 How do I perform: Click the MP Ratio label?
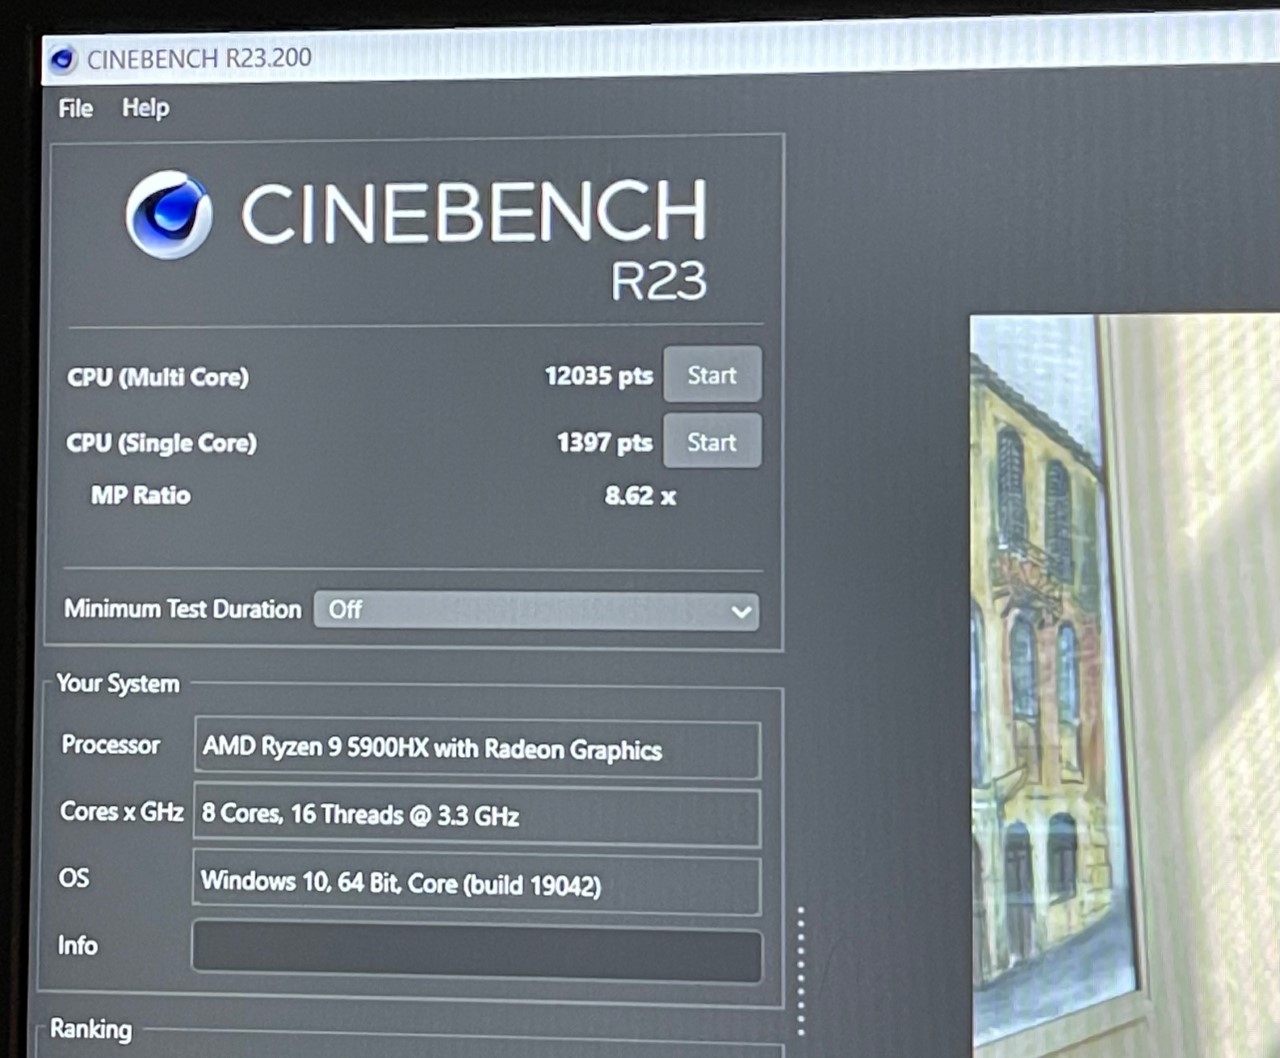[140, 495]
